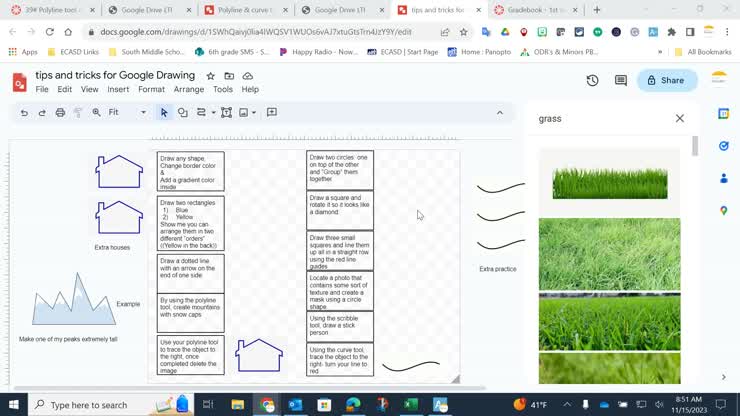Open the Format menu
Screen dimensions: 740x416
click(x=151, y=89)
